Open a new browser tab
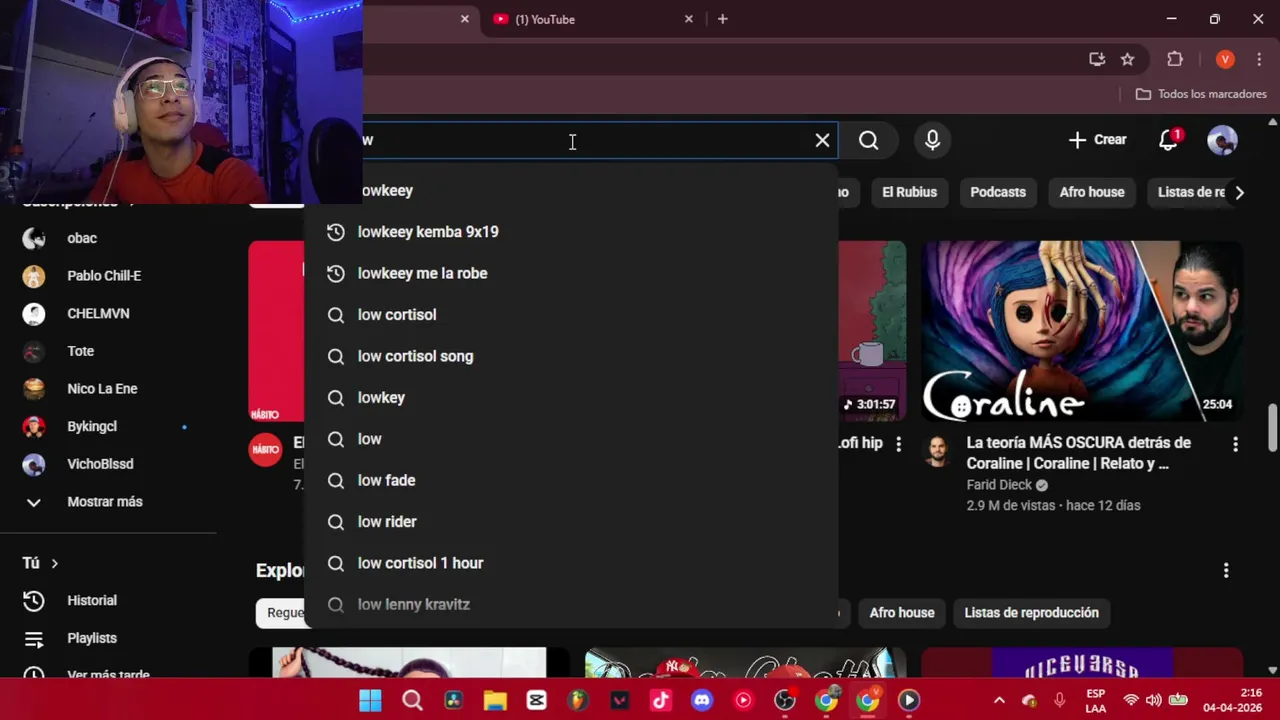The width and height of the screenshot is (1280, 720). pyautogui.click(x=722, y=19)
